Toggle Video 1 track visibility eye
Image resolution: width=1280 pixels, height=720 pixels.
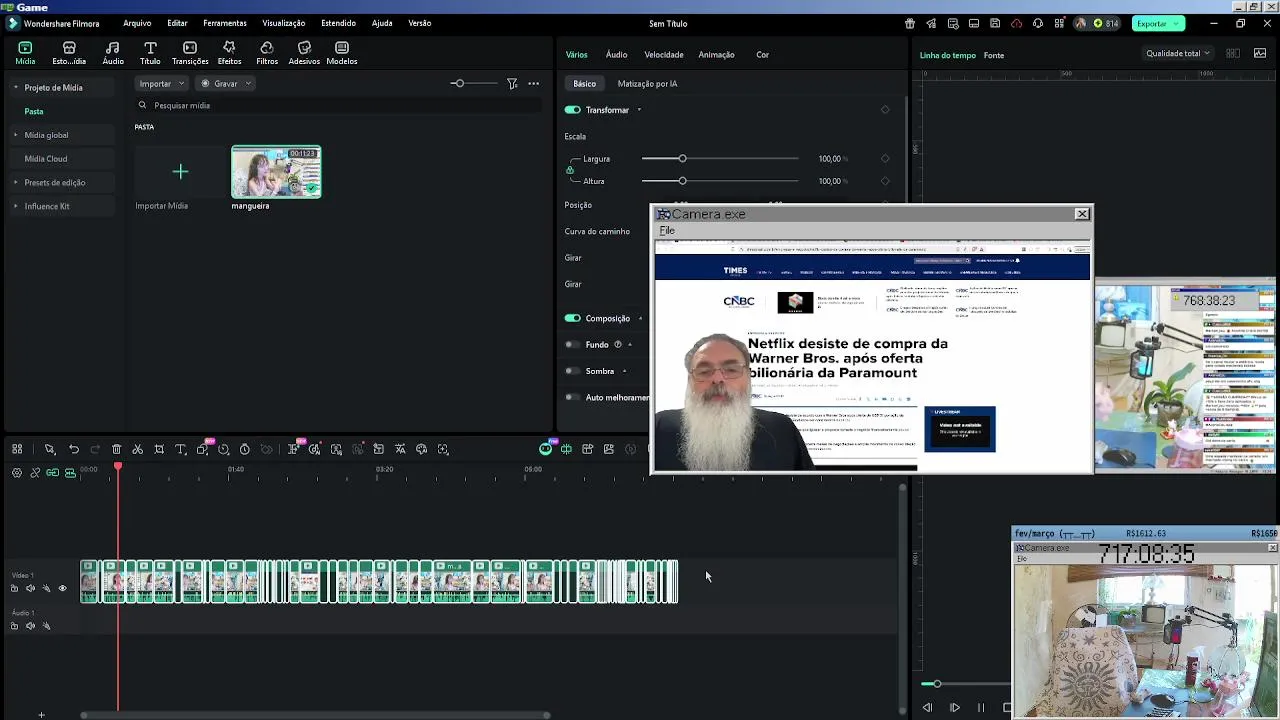[62, 589]
